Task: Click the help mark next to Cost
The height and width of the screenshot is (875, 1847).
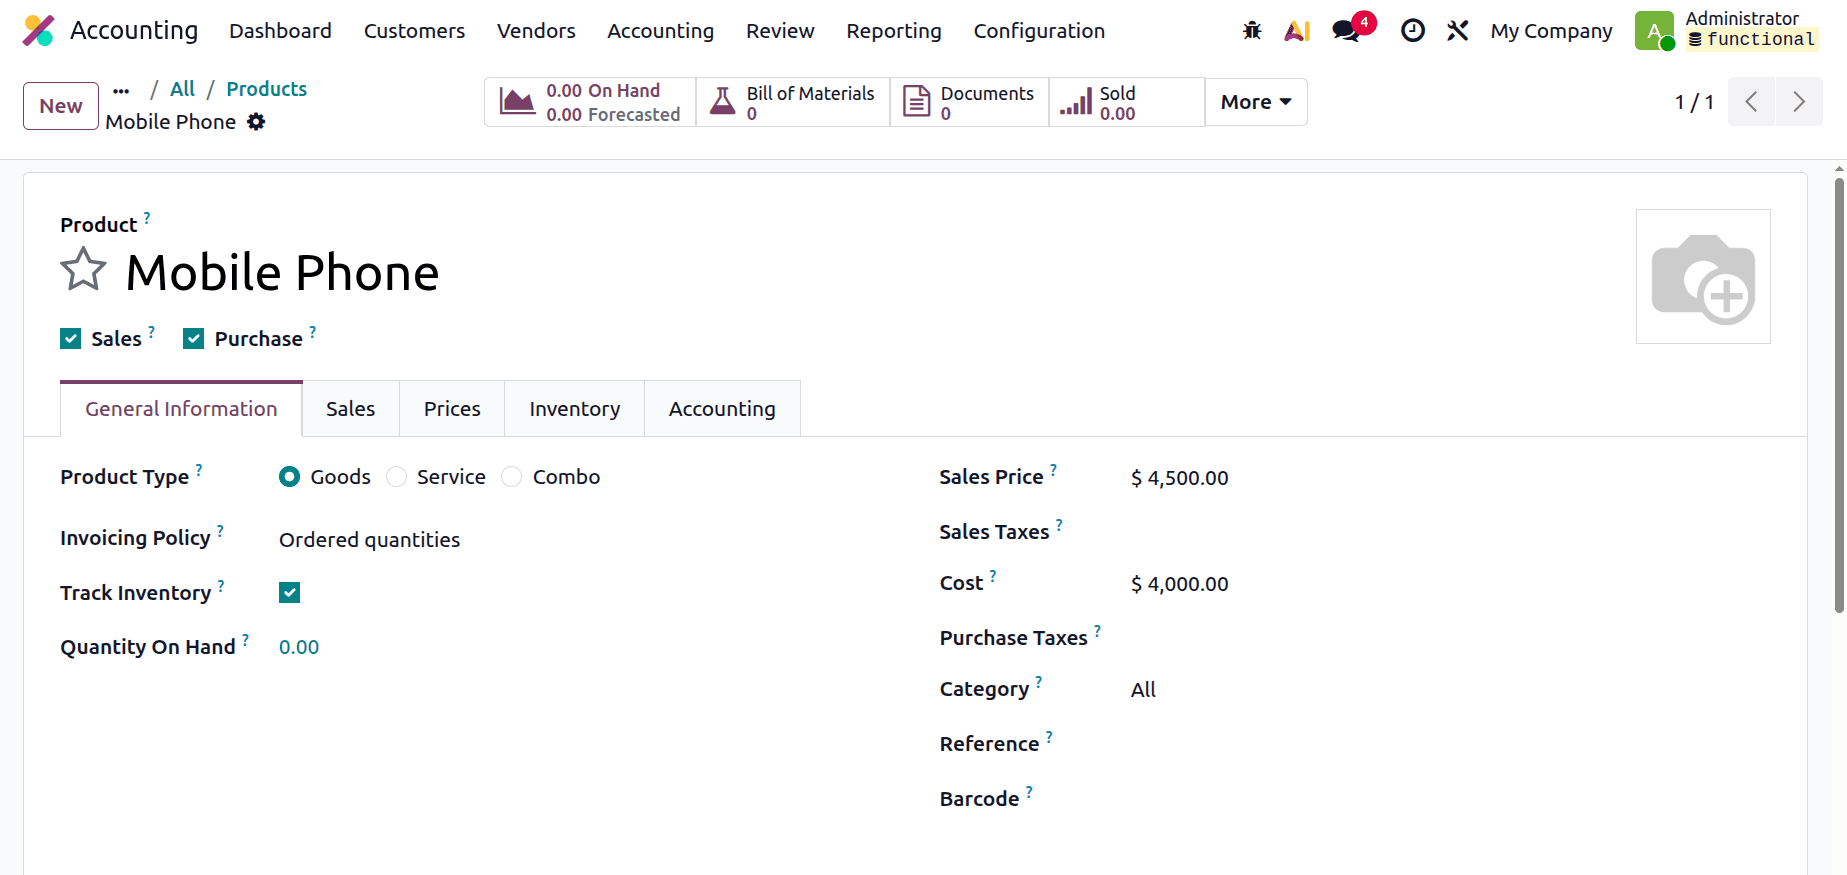Action: click(x=993, y=575)
